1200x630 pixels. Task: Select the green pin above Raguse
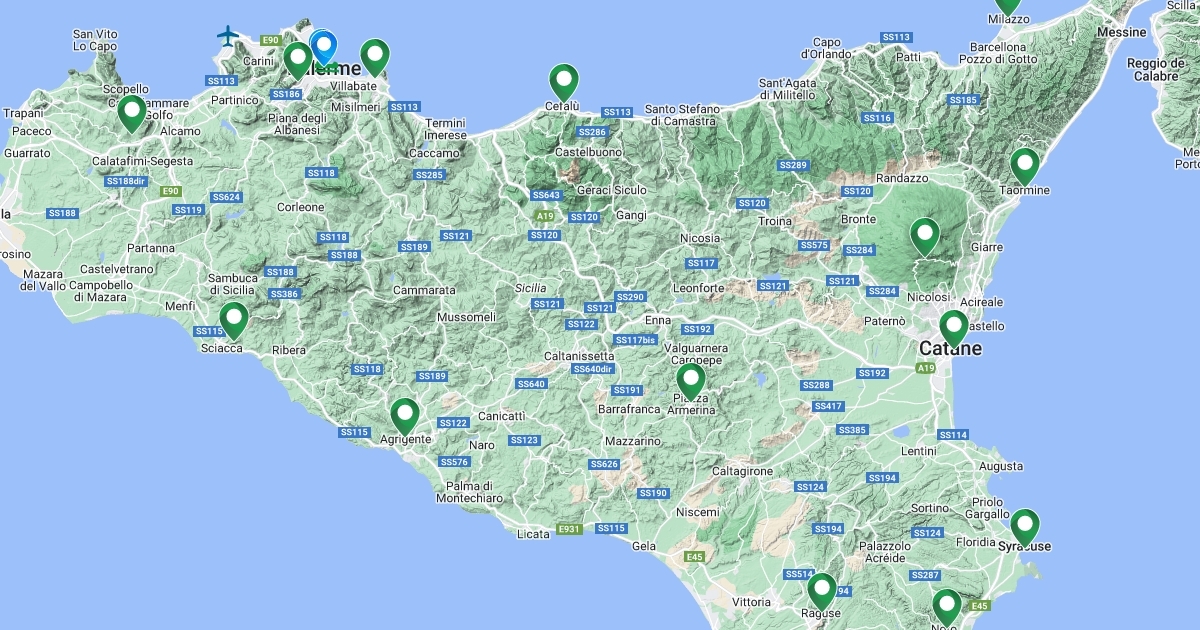click(x=822, y=589)
